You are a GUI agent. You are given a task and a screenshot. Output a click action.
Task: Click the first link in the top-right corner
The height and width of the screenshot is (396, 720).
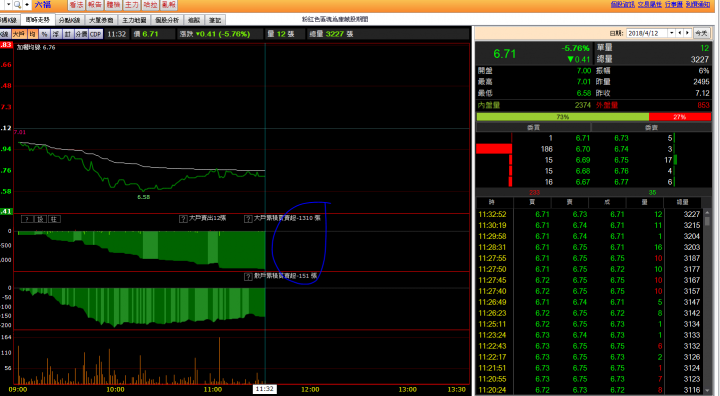tap(623, 4)
